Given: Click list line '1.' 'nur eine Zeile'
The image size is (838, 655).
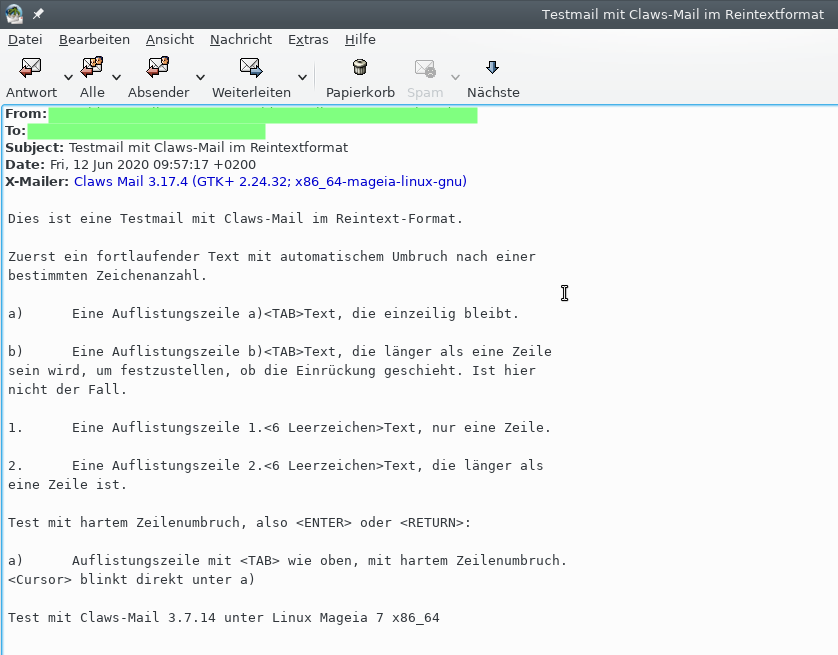Looking at the screenshot, I should point(280,427).
